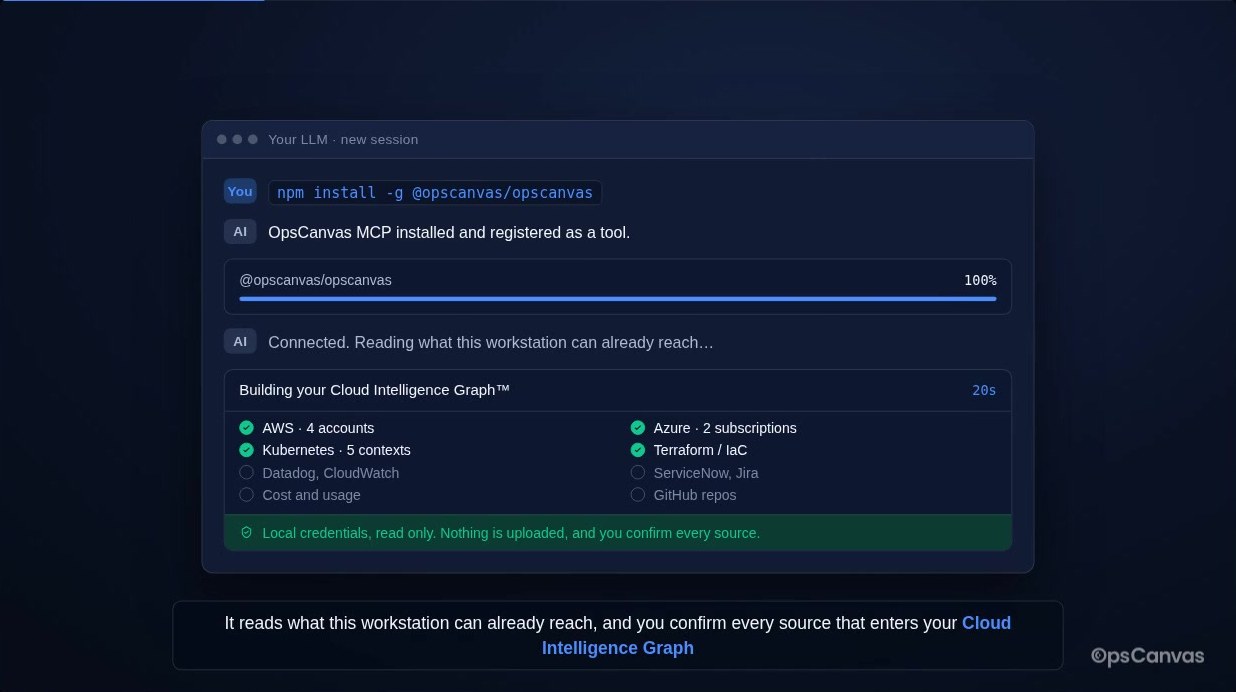This screenshot has height=692, width=1236.
Task: Click the Your LLM · new session window title
Action: coord(343,140)
